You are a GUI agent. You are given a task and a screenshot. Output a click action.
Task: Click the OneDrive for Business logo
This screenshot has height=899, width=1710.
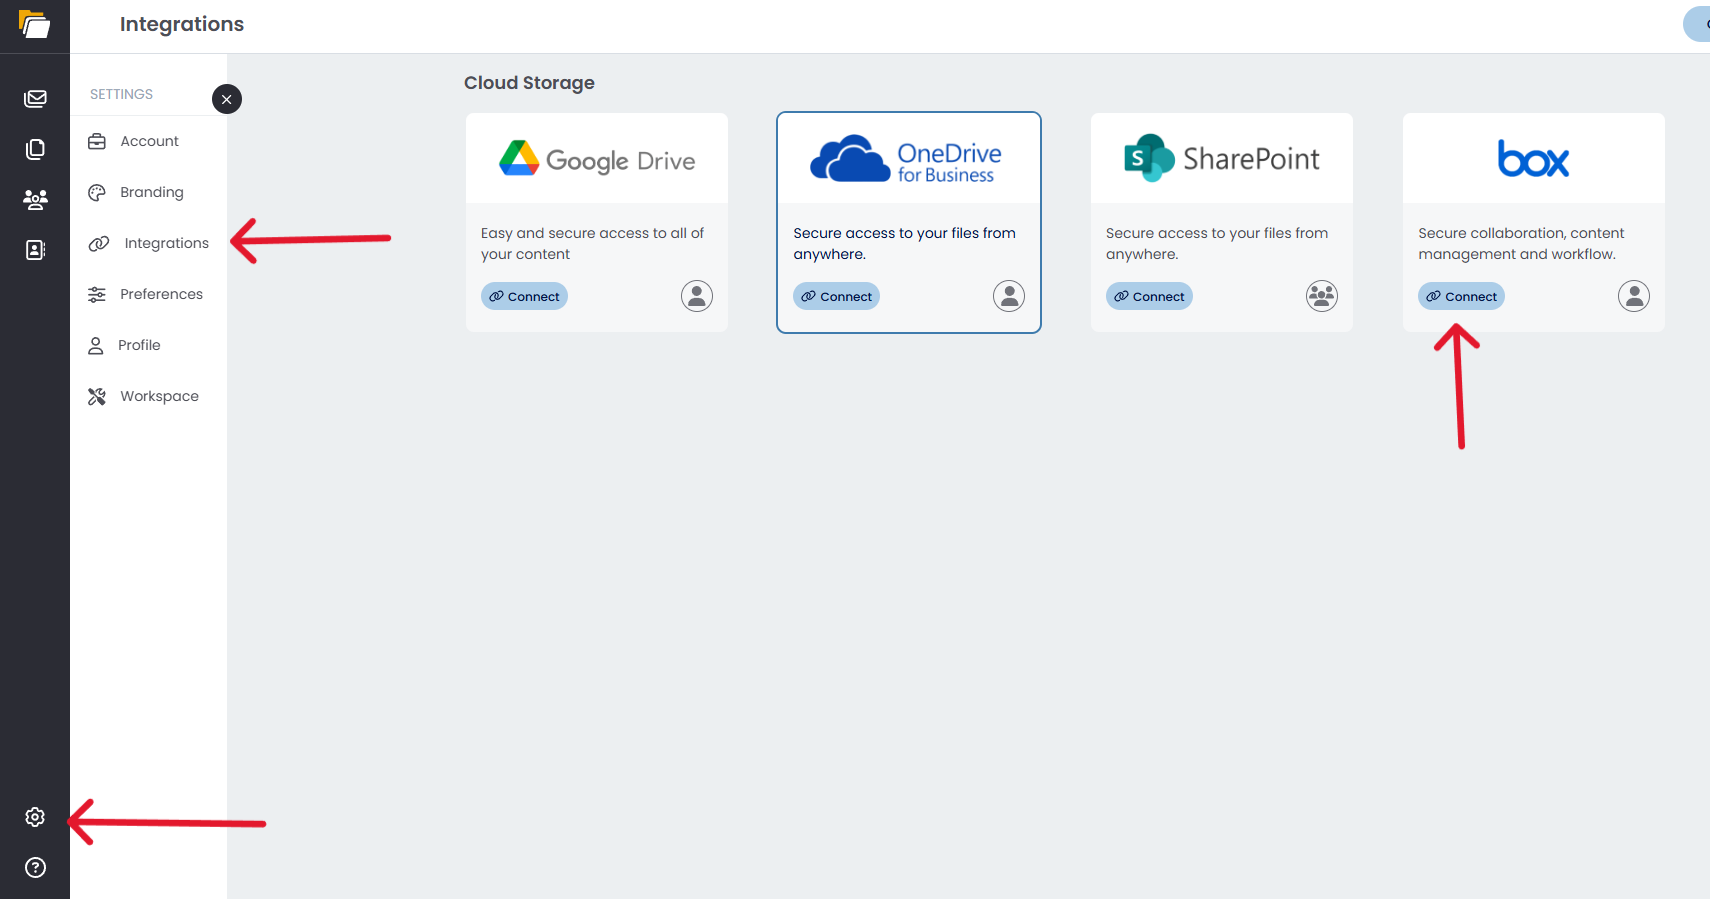[x=906, y=159]
